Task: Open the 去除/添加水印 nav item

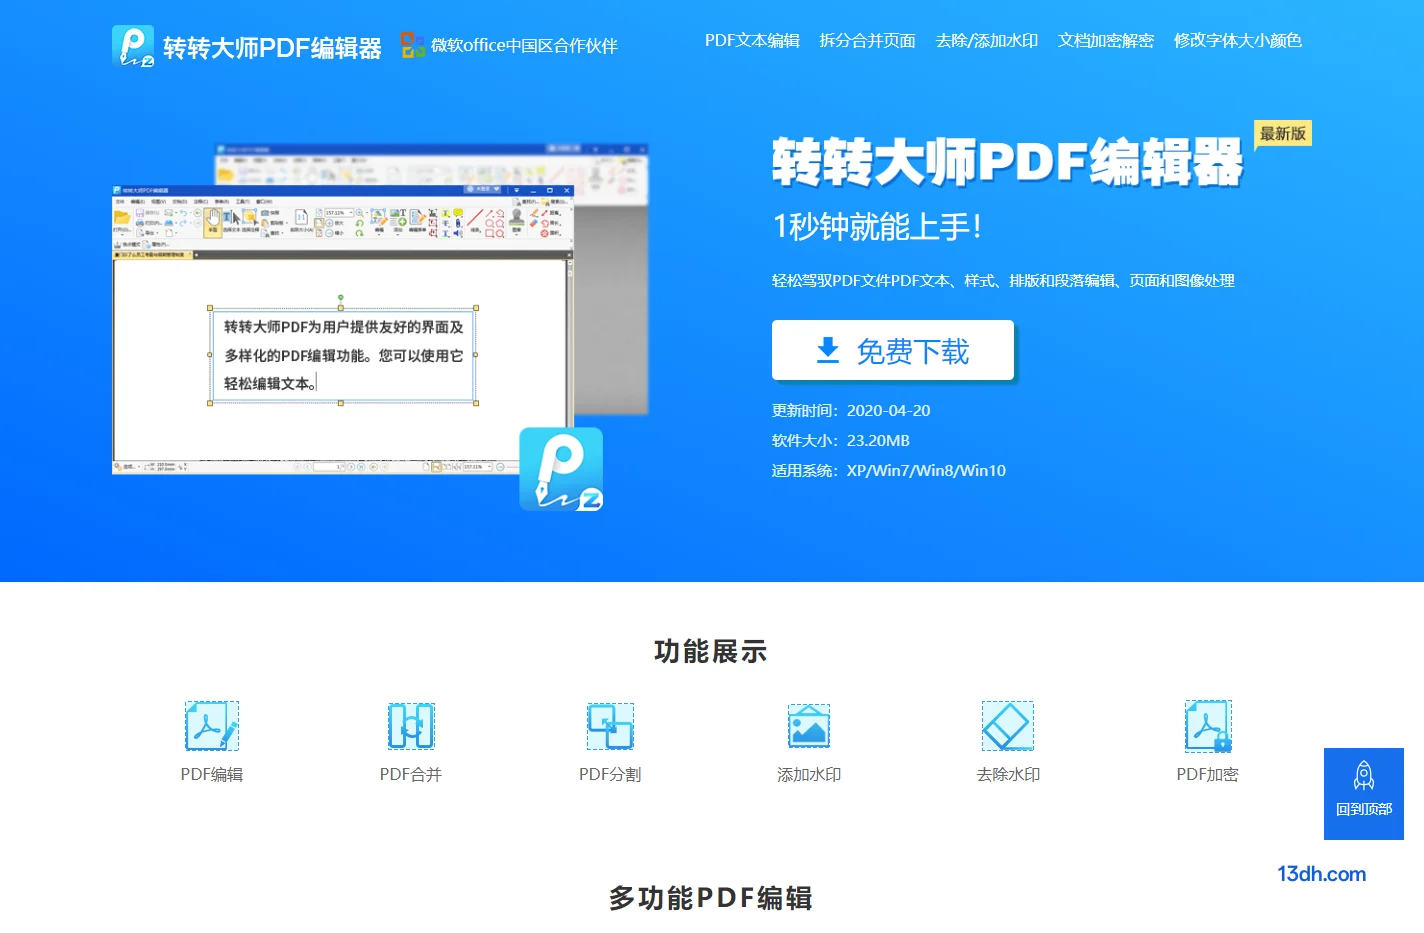Action: click(x=986, y=40)
